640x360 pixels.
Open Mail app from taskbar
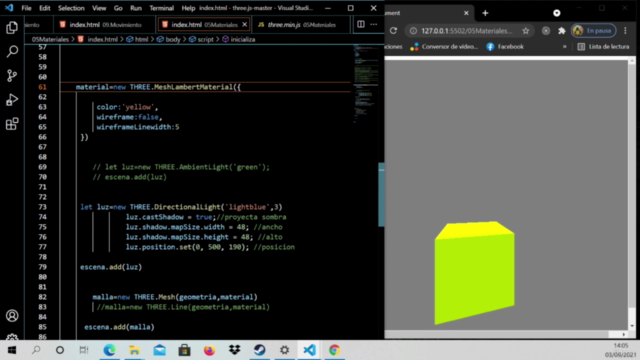click(x=160, y=350)
